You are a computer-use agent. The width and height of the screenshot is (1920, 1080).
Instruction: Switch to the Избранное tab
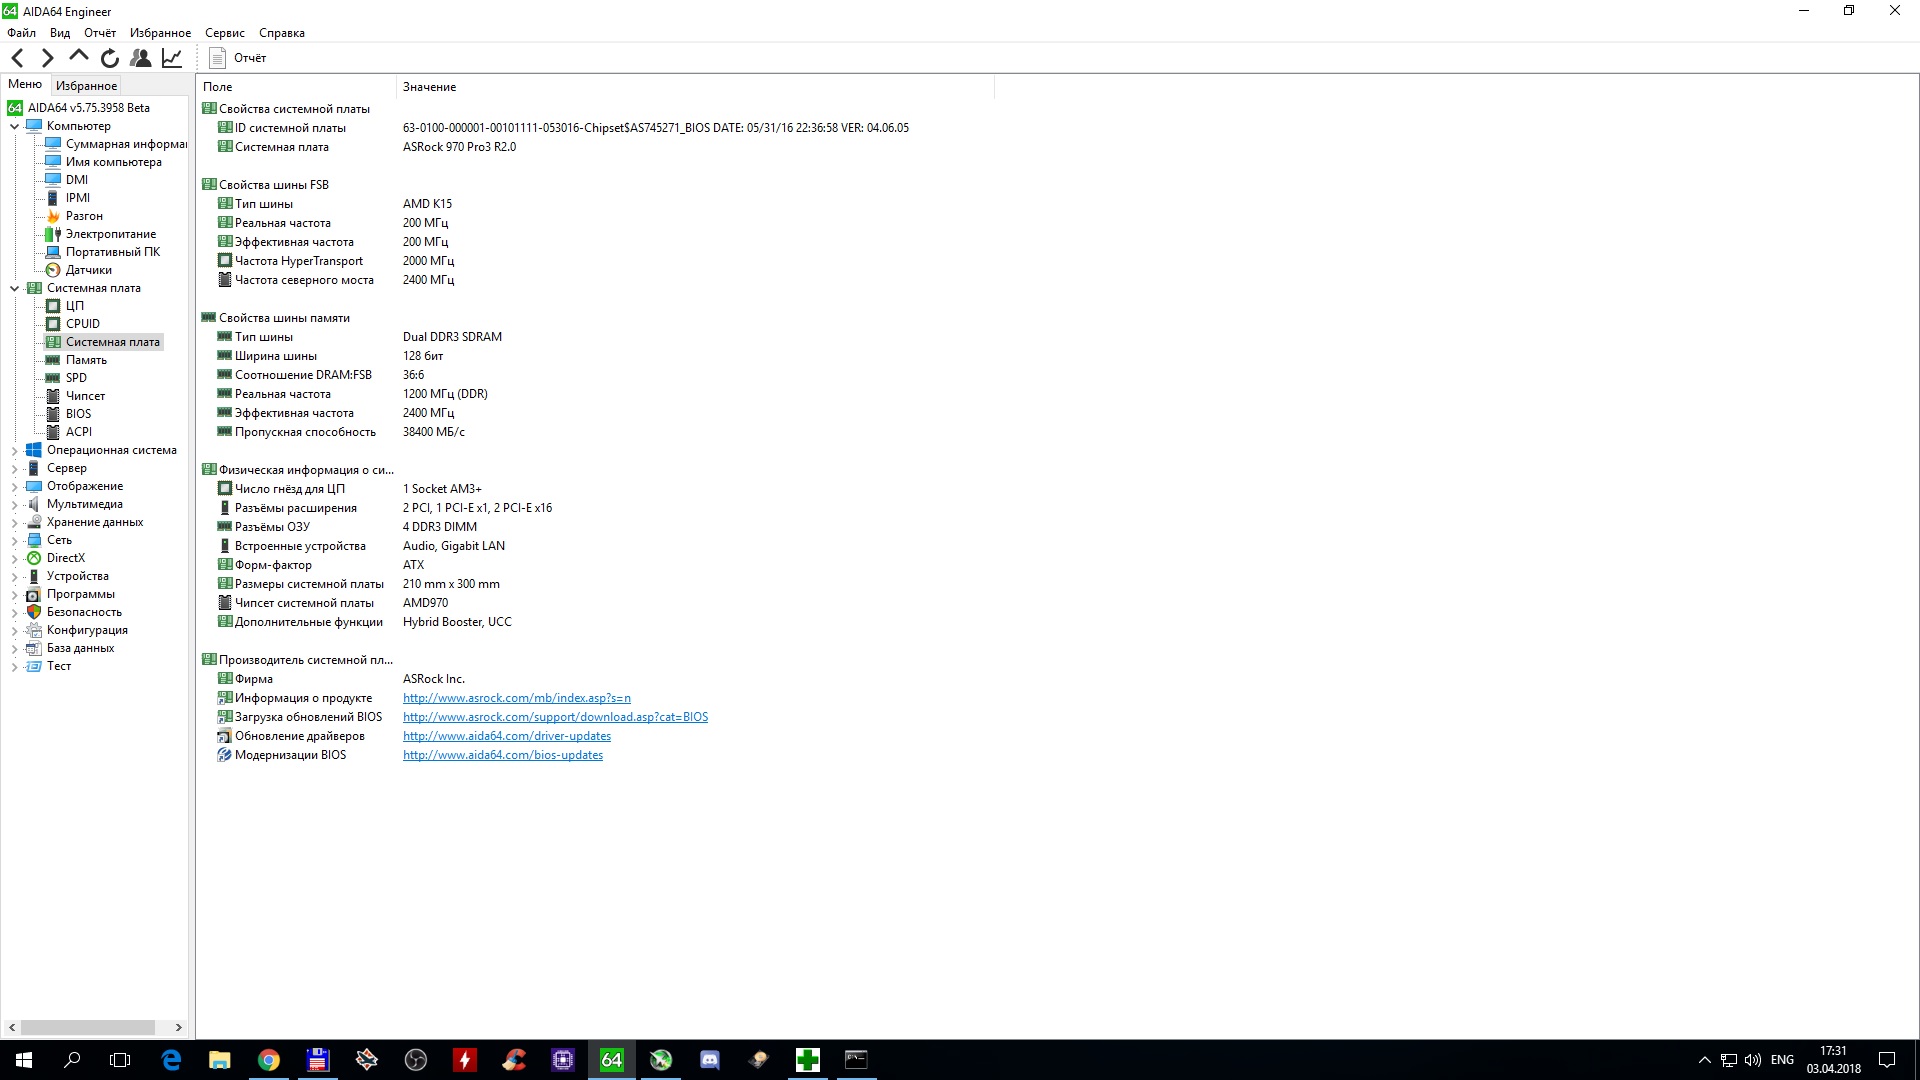point(86,86)
